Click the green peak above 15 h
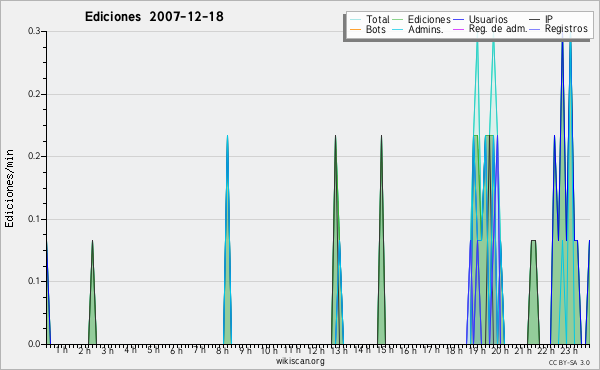Screen dimensions: 600x370 point(381,239)
